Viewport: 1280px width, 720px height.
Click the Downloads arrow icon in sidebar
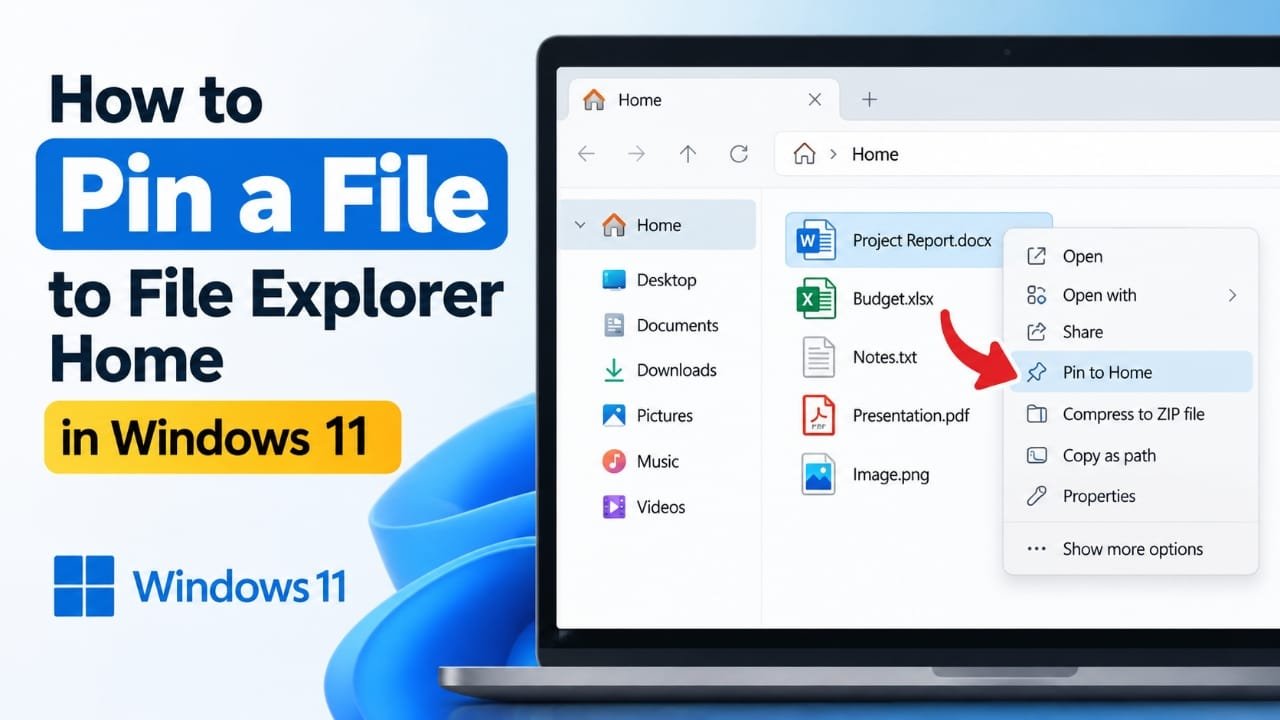pos(614,370)
